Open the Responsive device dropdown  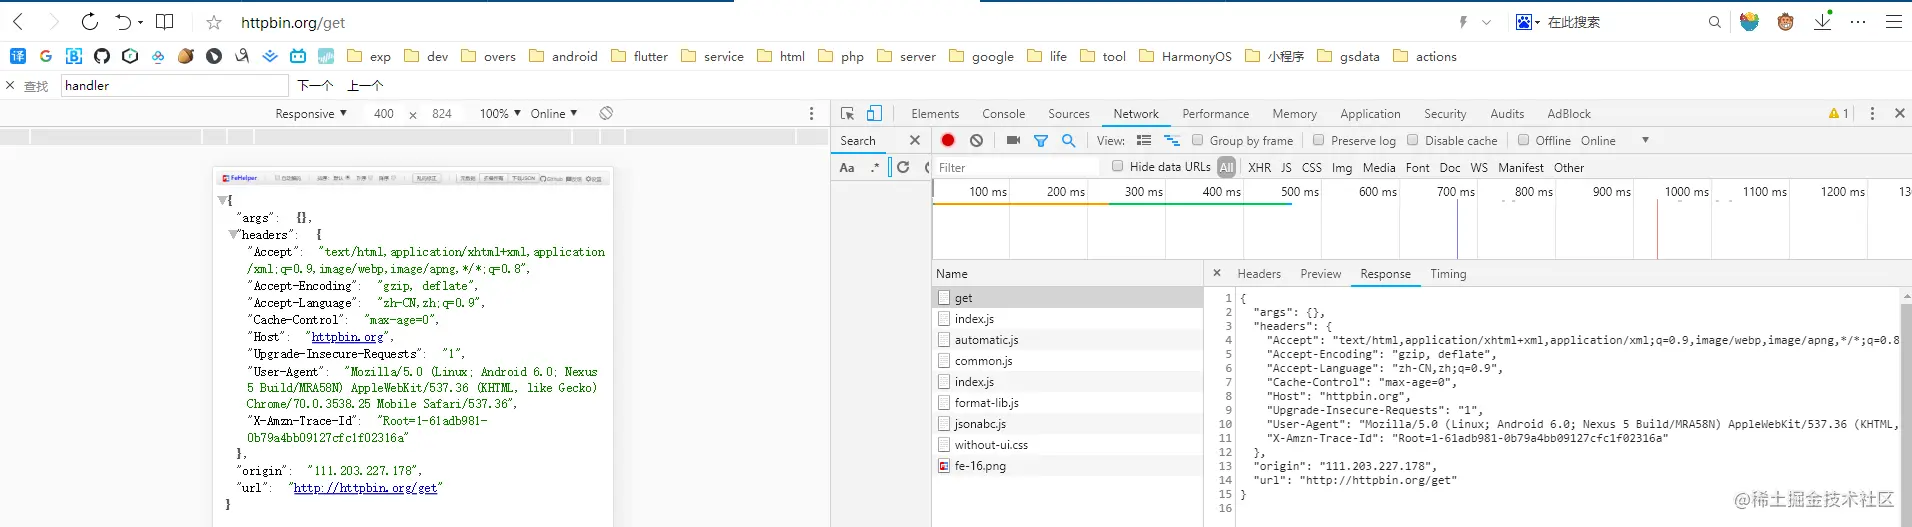tap(311, 113)
